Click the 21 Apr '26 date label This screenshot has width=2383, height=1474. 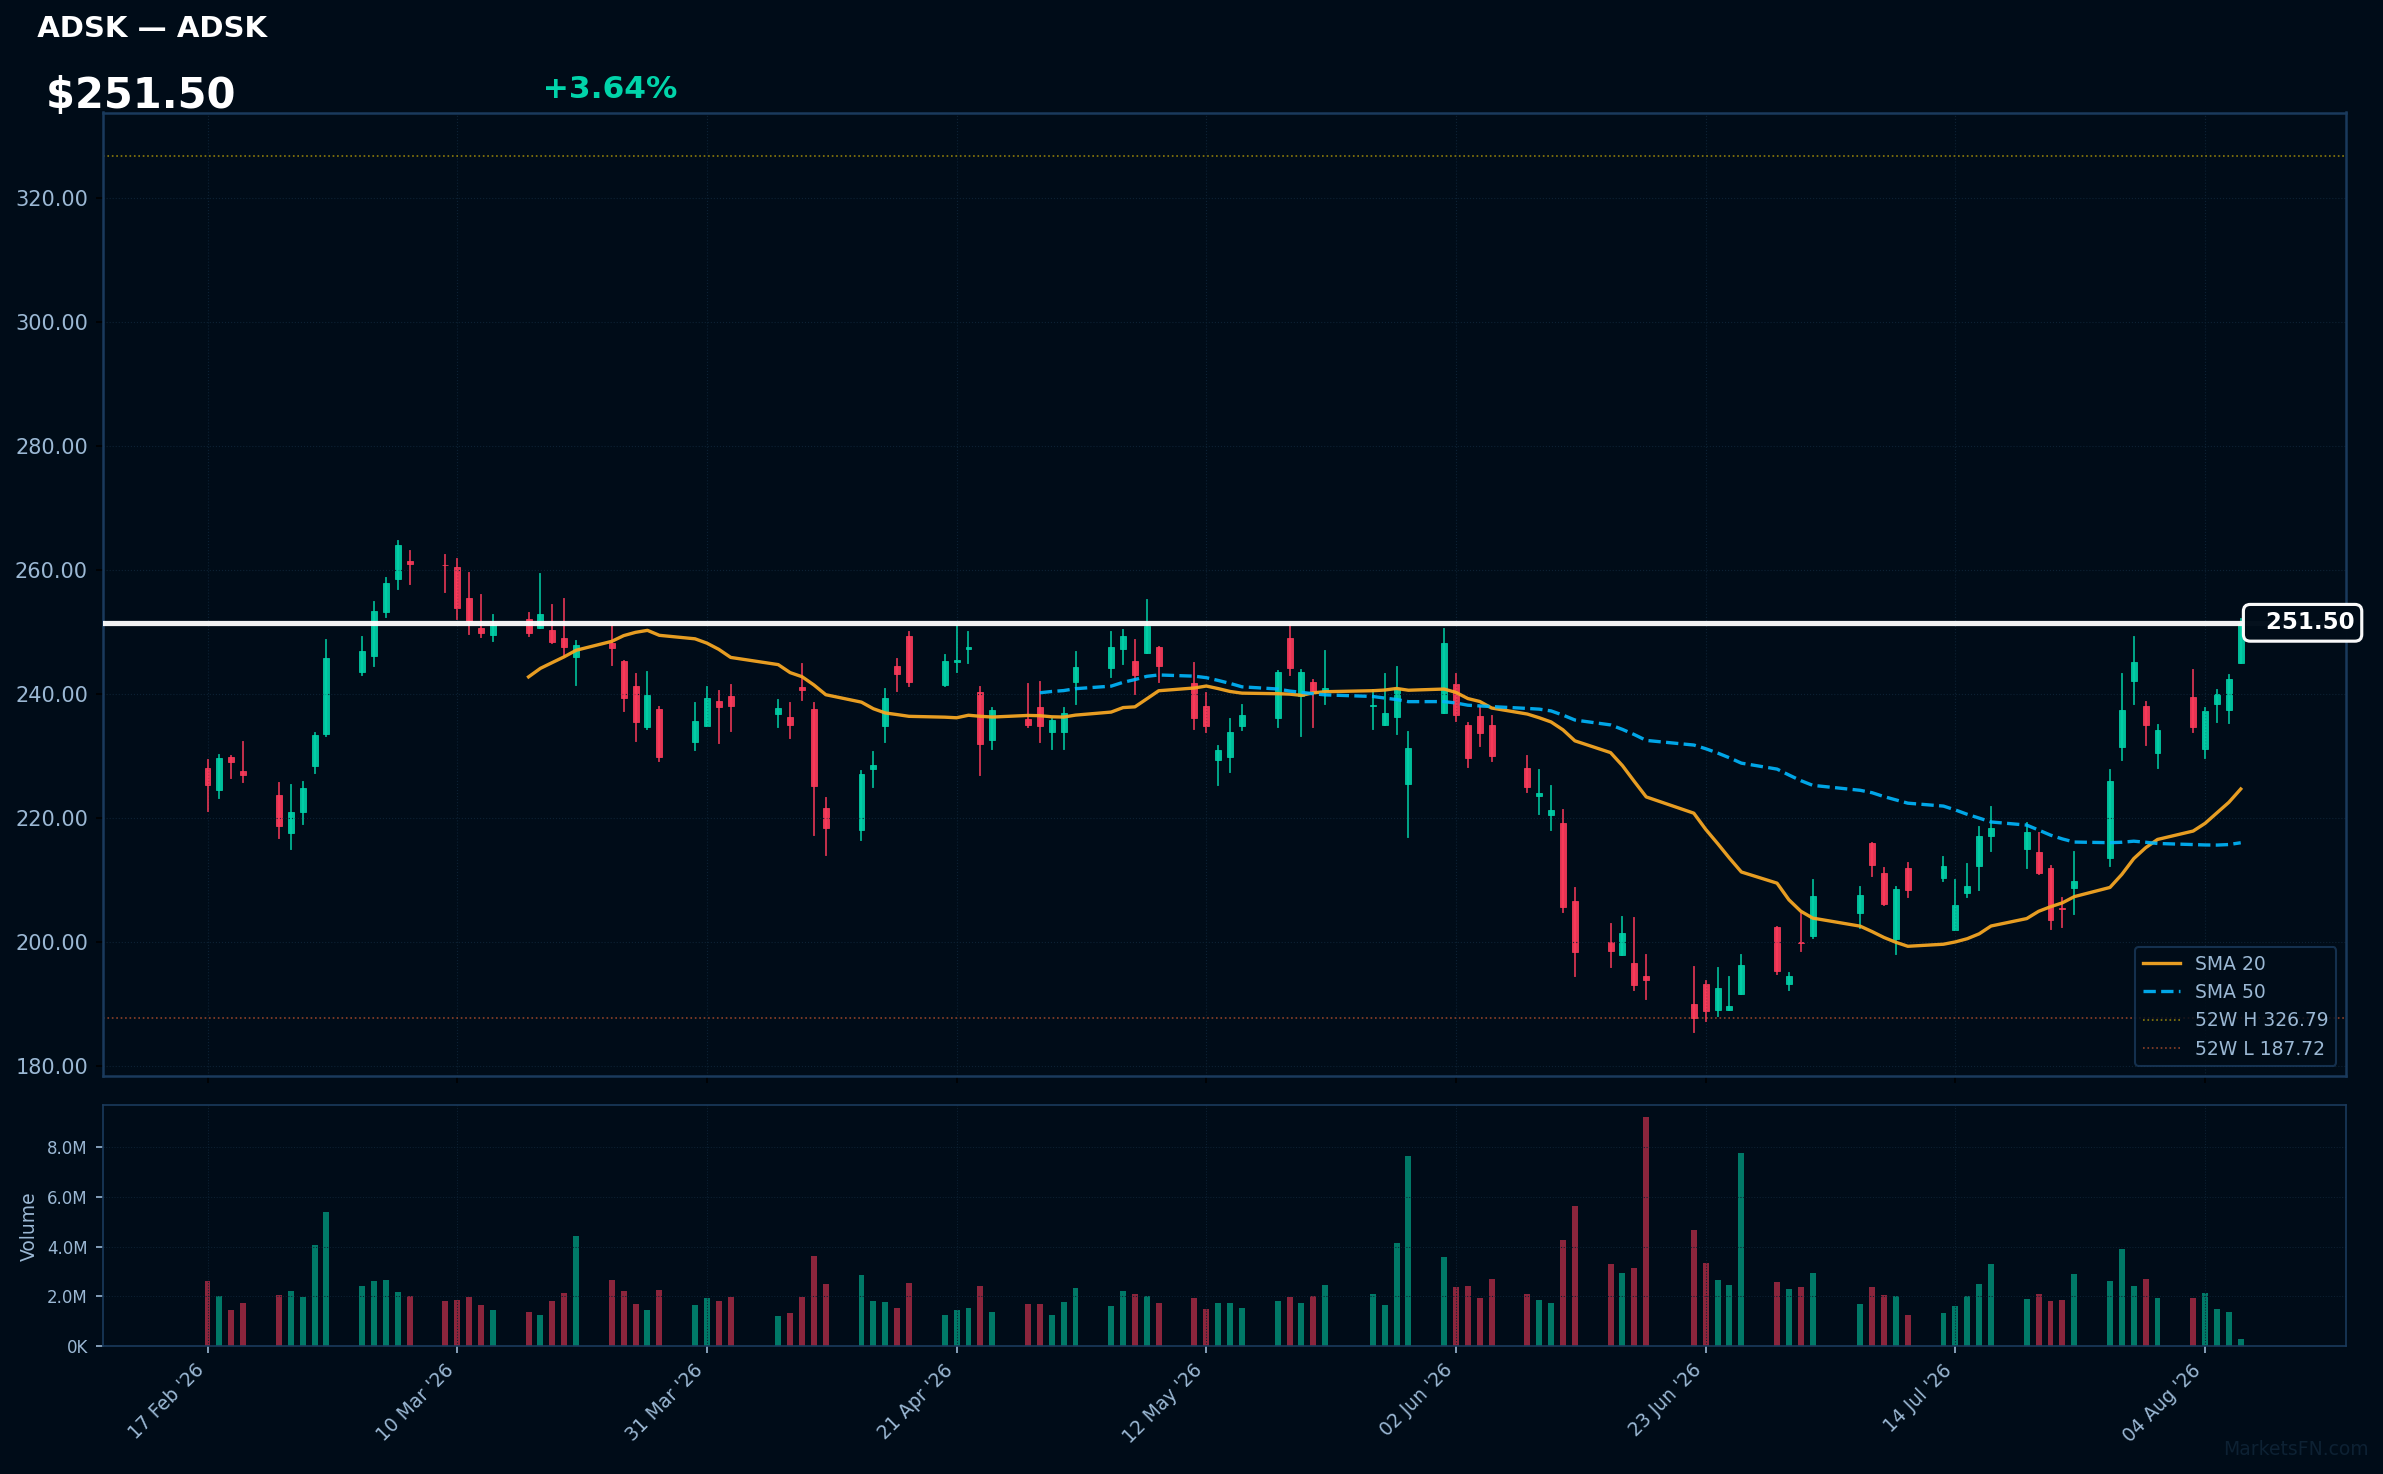(x=914, y=1401)
